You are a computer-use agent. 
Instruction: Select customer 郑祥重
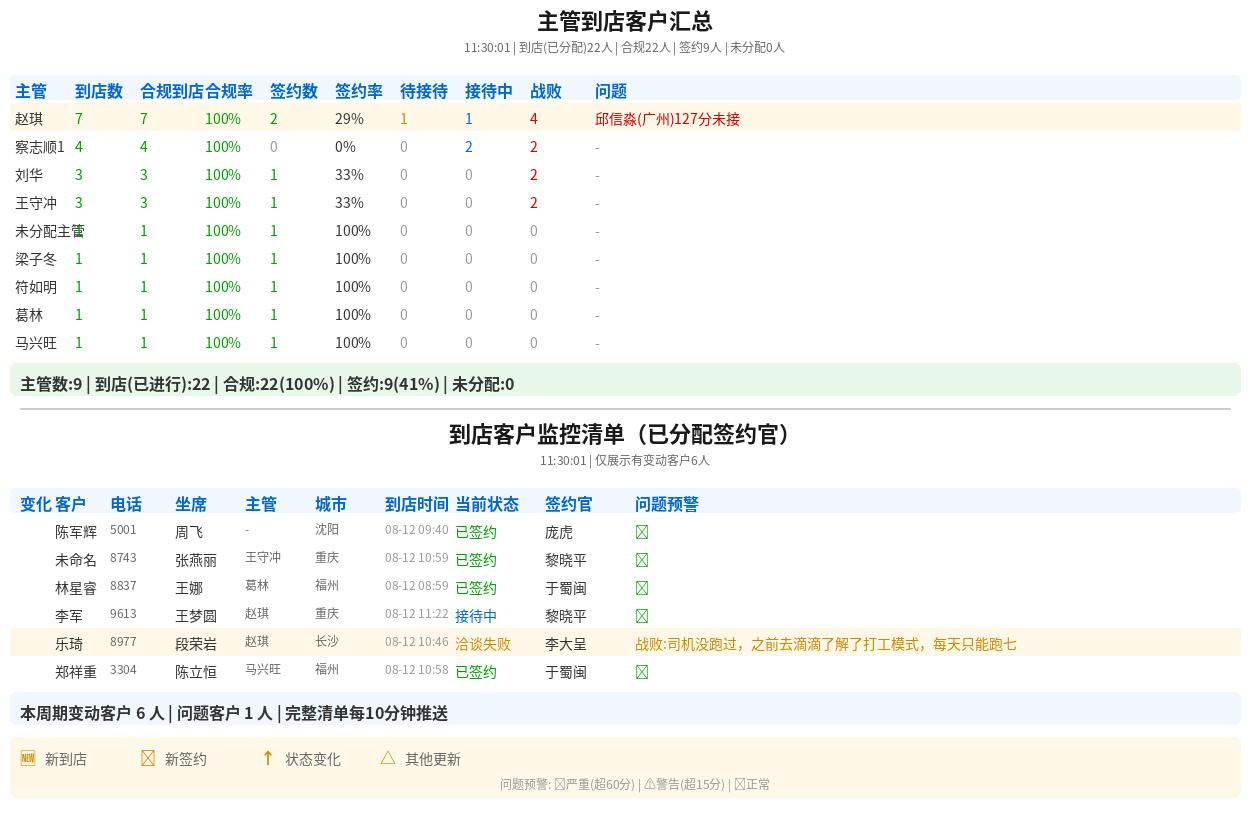(76, 672)
